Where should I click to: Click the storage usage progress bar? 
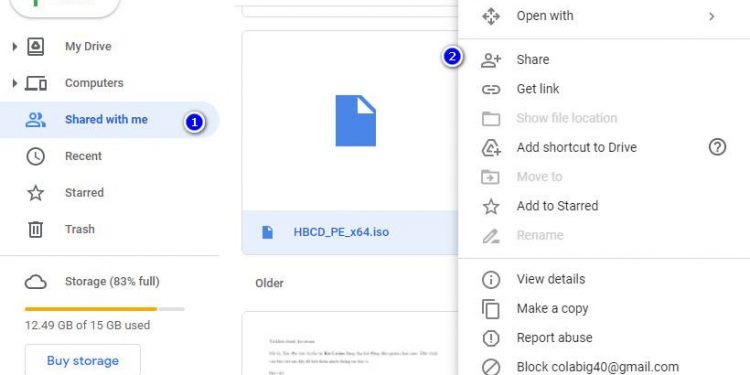(x=104, y=309)
